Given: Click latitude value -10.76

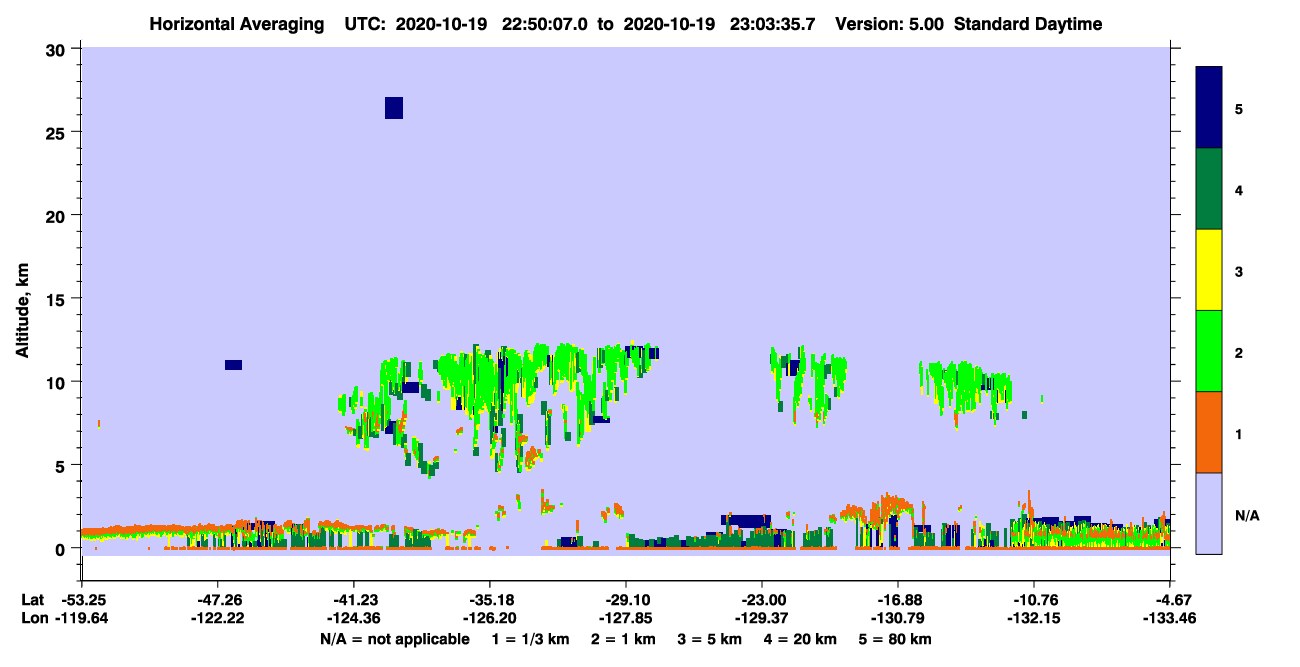Looking at the screenshot, I should (1034, 600).
